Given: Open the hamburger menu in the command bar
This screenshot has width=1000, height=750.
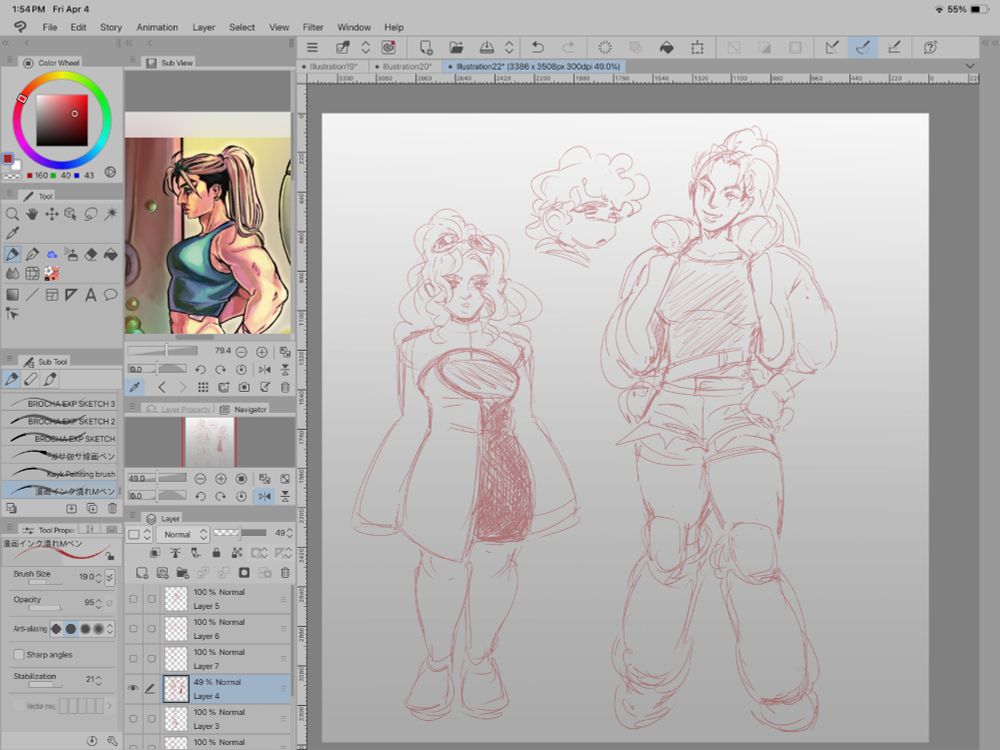Looking at the screenshot, I should [312, 47].
